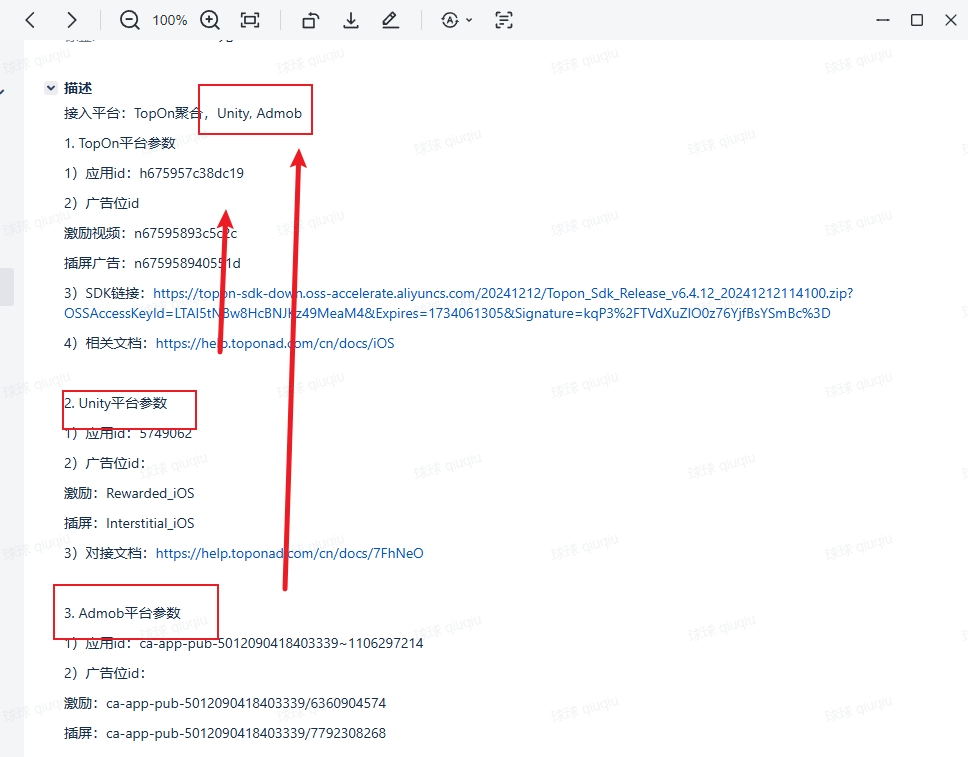Screen dimensions: 968x757
Task: Zoom out of the image
Action: (130, 20)
